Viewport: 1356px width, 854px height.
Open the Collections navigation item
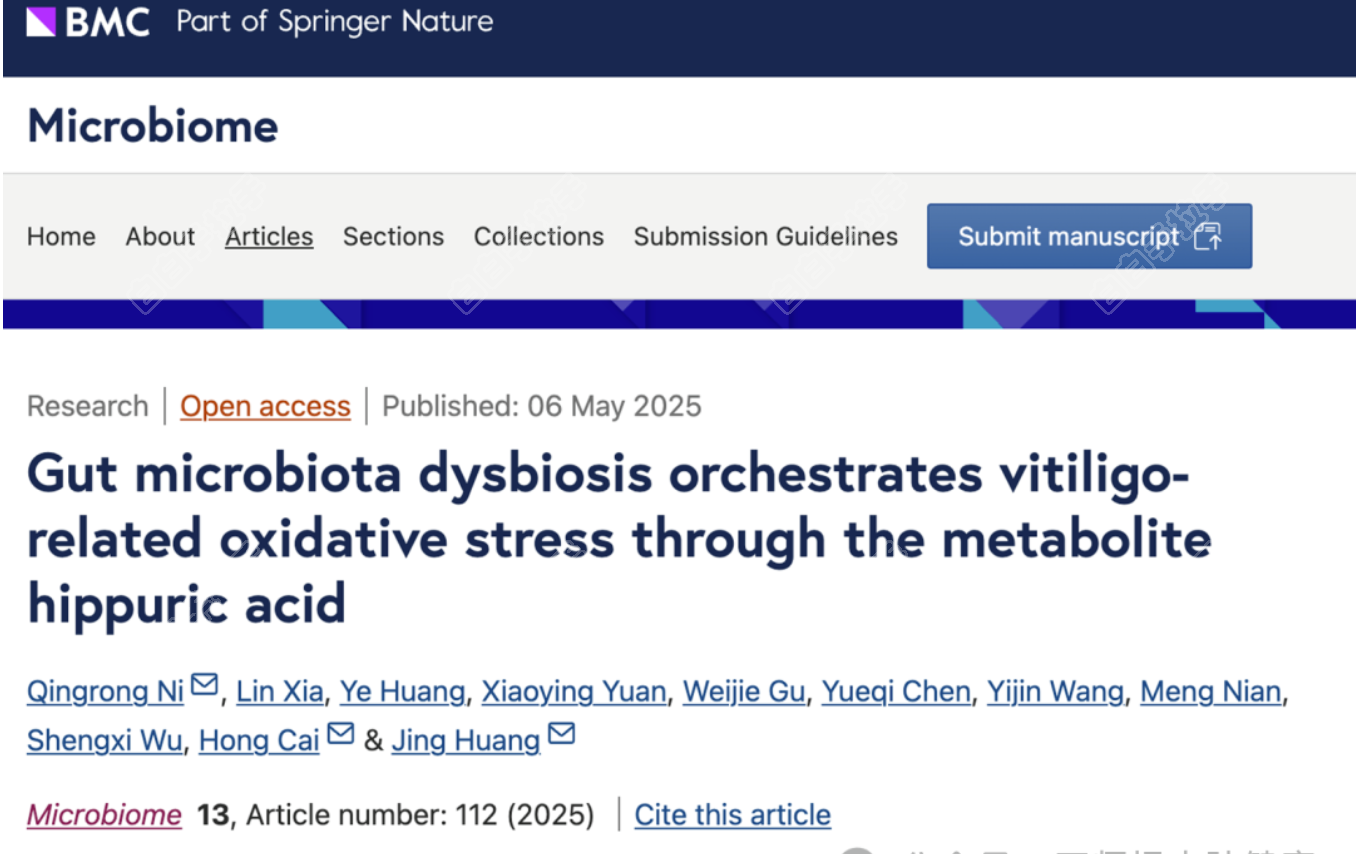click(539, 237)
